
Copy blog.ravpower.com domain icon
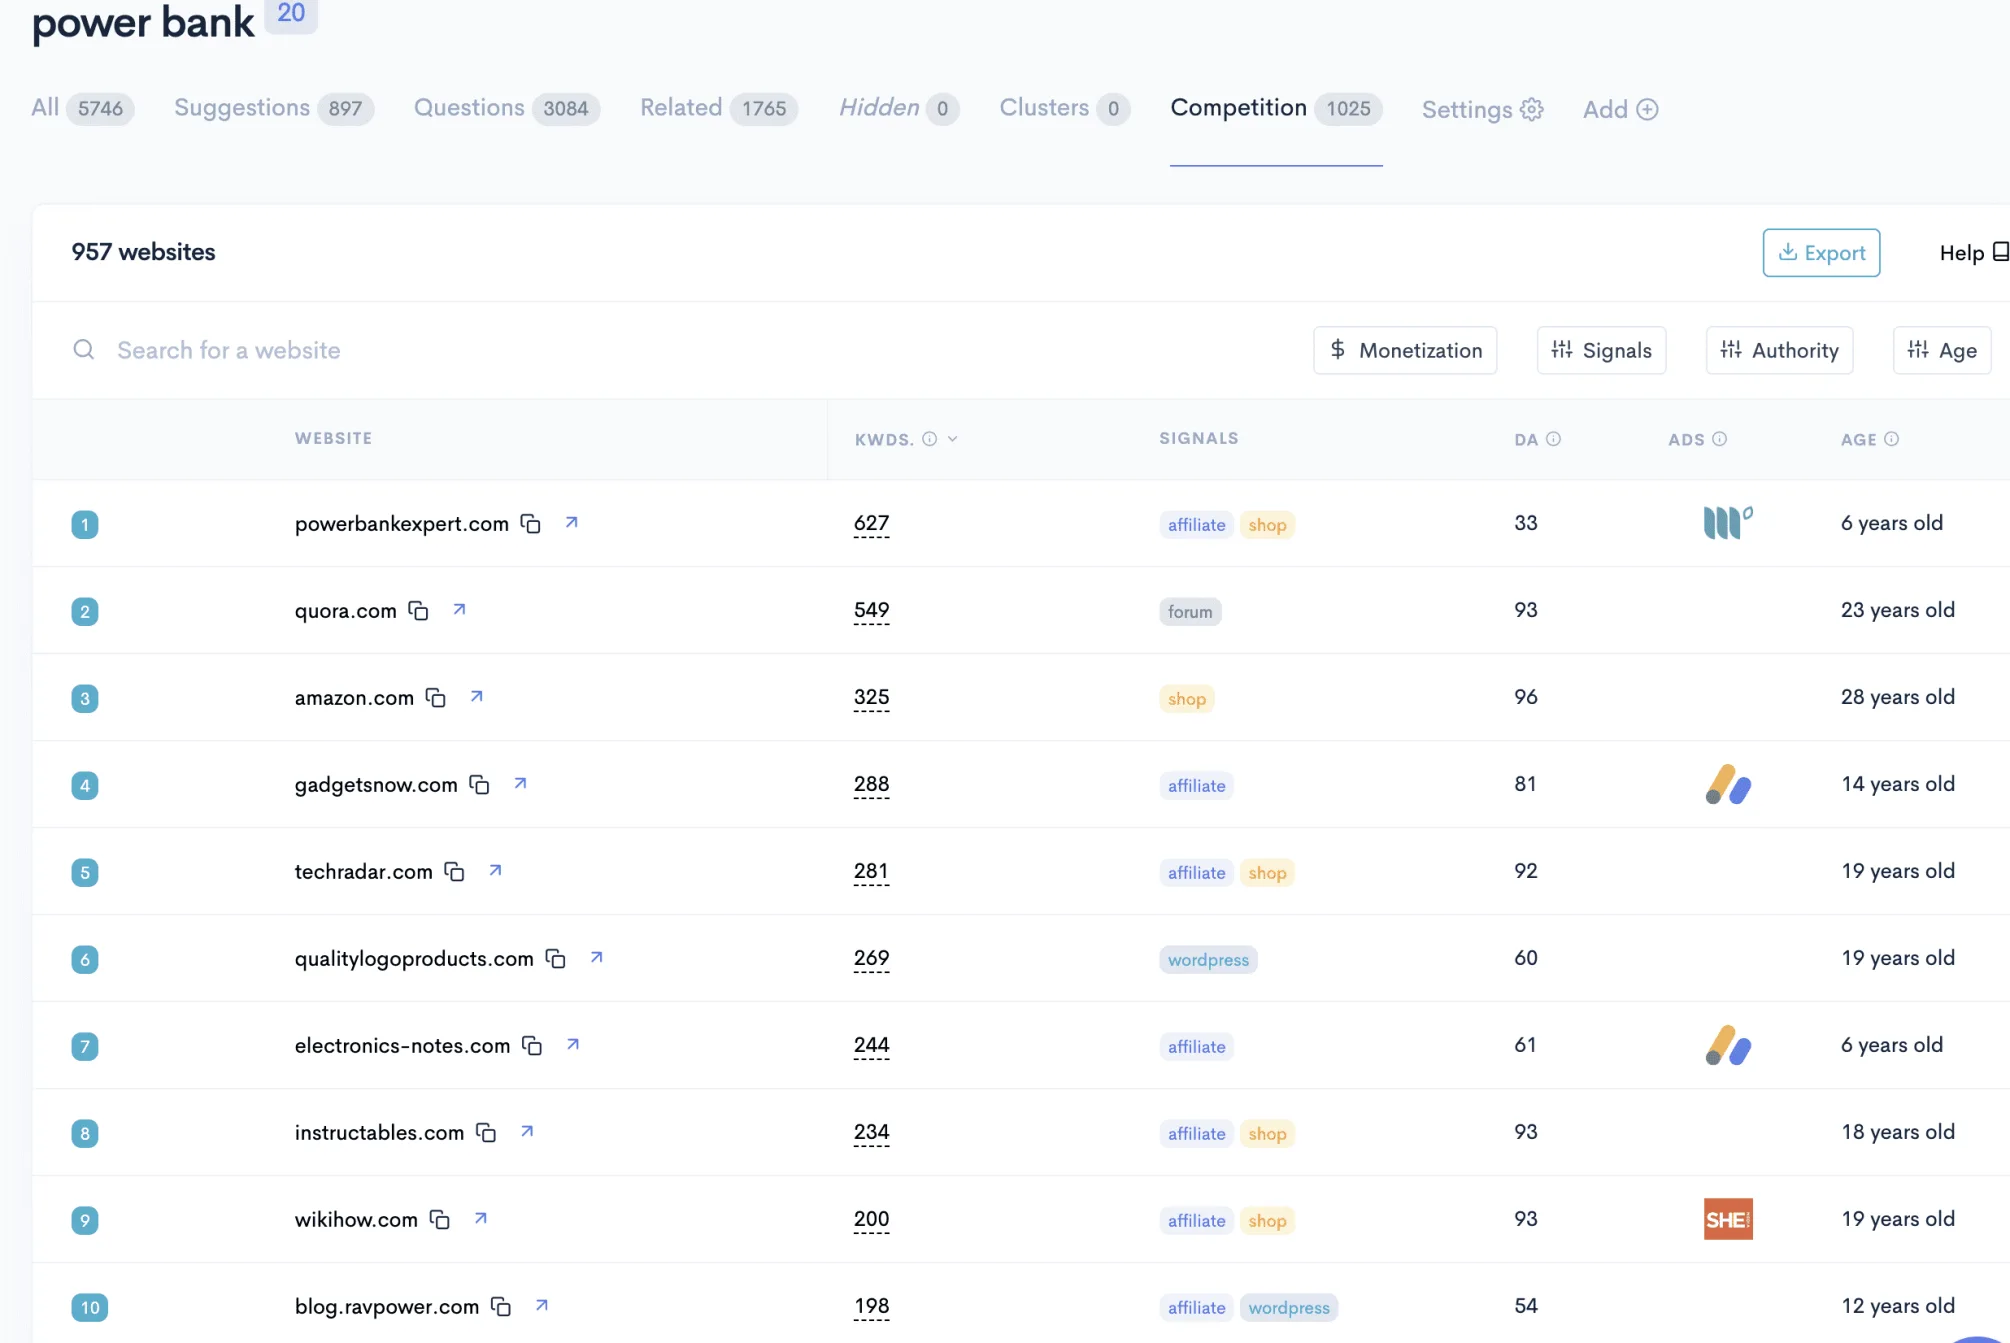[501, 1307]
